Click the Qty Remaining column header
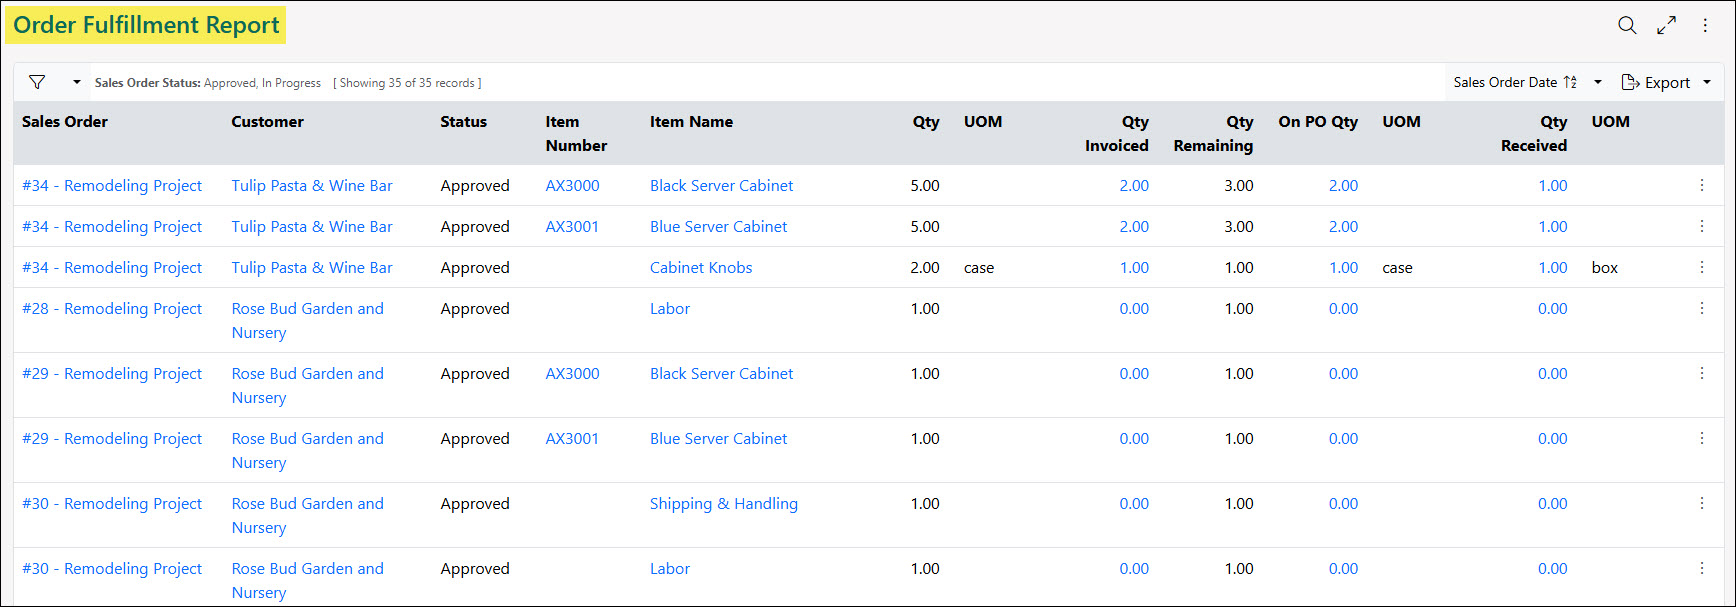 click(1213, 133)
